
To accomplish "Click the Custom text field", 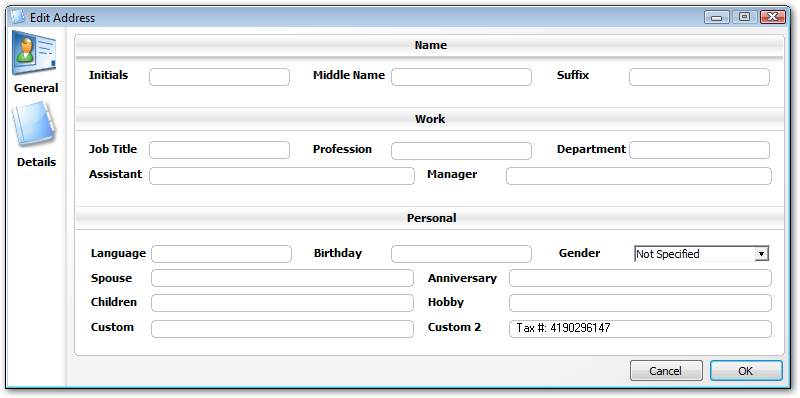I will point(282,329).
